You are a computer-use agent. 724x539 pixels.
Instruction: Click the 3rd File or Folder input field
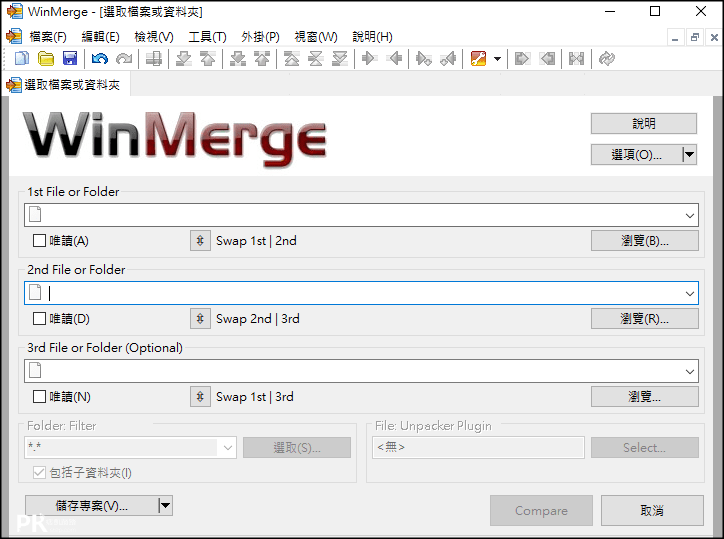tap(361, 371)
